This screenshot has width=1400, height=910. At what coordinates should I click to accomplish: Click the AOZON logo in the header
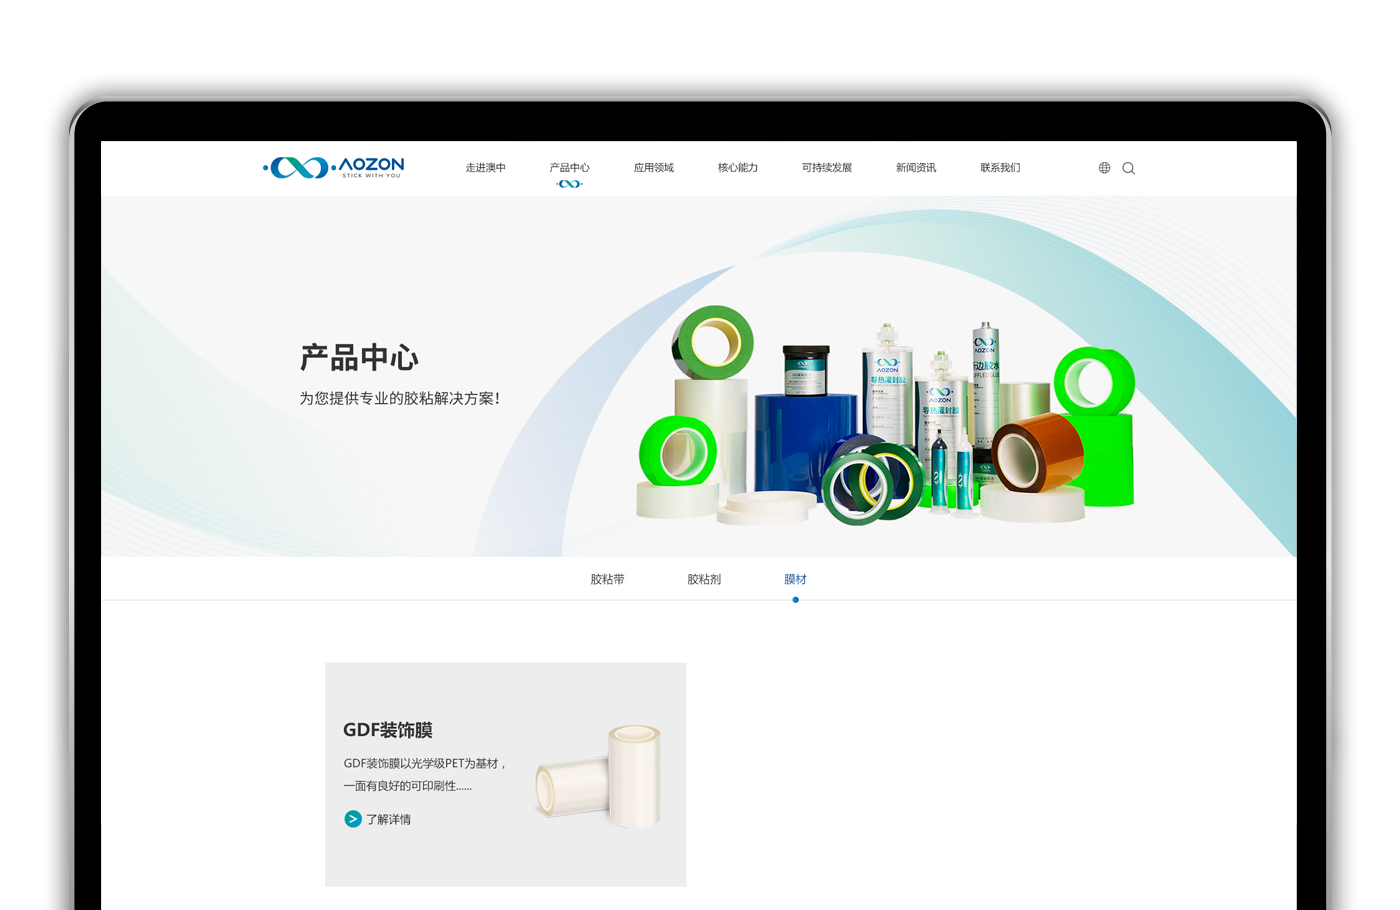[334, 167]
